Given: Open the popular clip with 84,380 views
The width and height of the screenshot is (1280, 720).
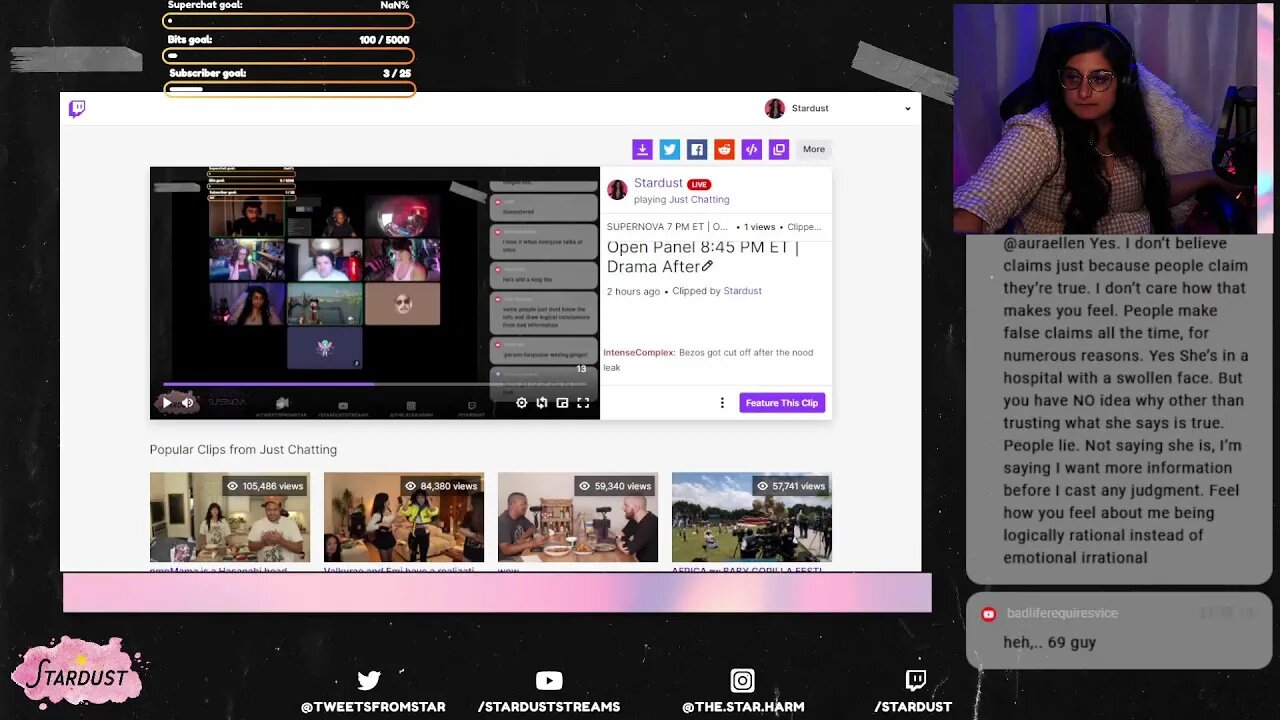Looking at the screenshot, I should [x=404, y=517].
